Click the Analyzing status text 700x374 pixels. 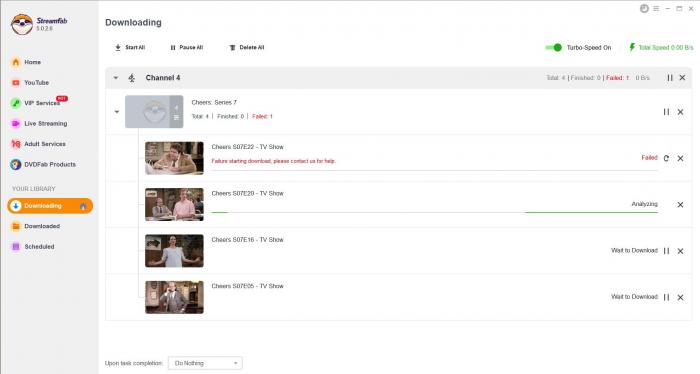(645, 204)
